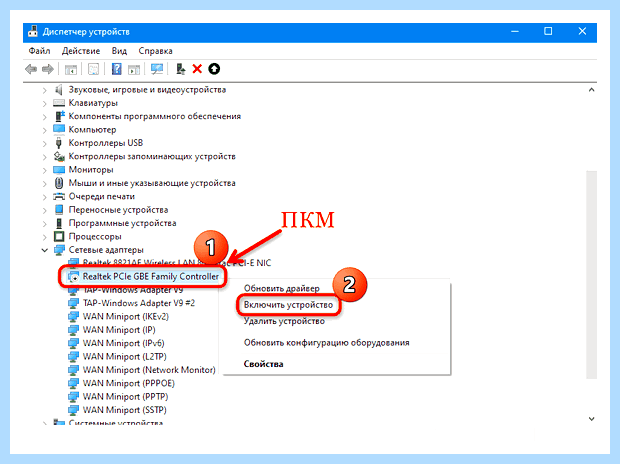Collapse the Сетевые адаптеры node
The image size is (620, 464).
[x=45, y=250]
